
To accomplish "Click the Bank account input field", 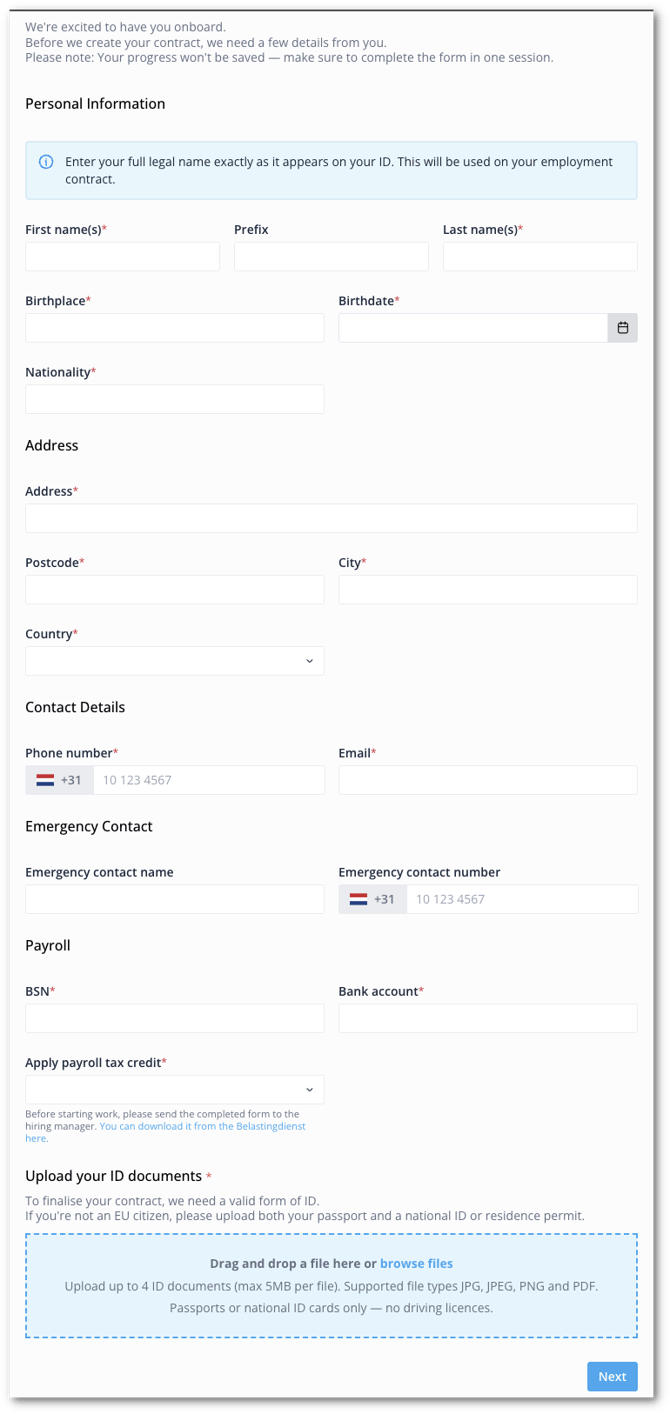I will pos(487,1018).
